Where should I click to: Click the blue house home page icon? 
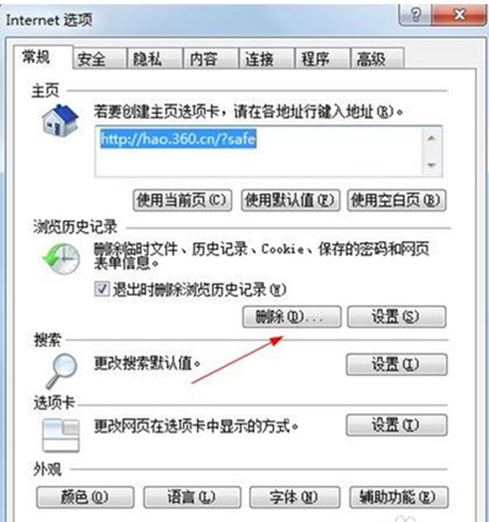tap(60, 120)
